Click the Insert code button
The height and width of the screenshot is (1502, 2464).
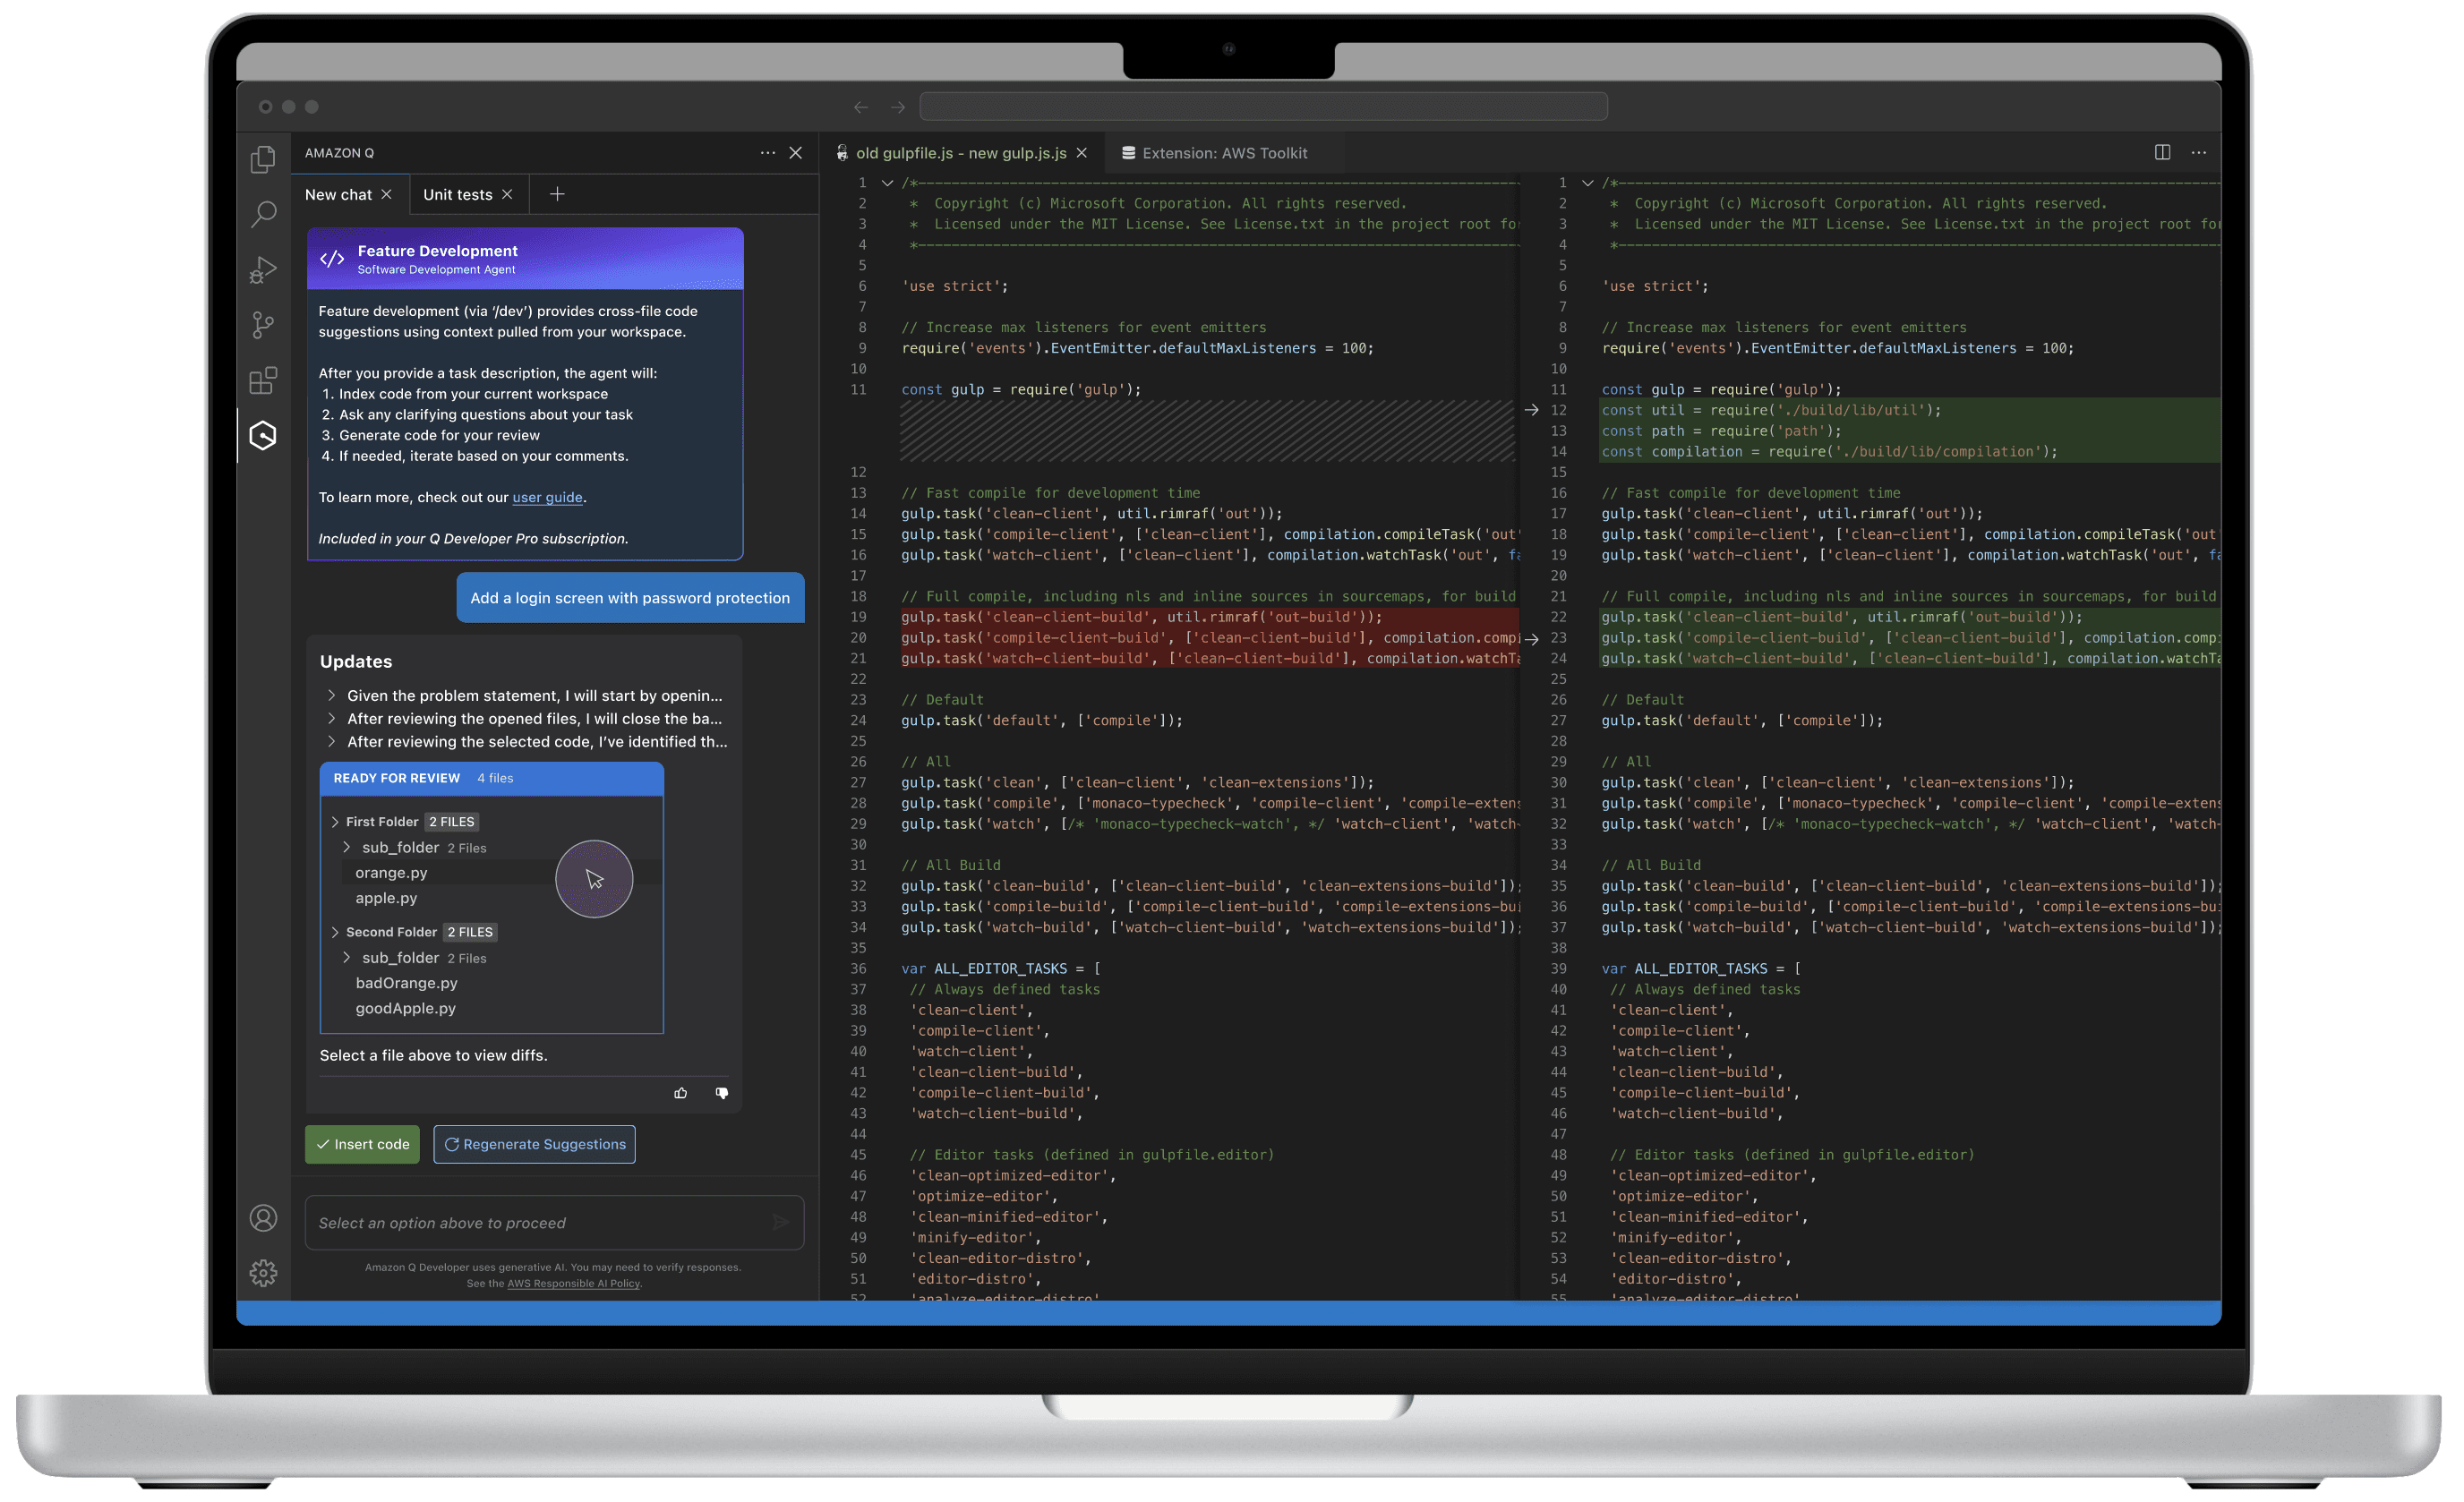point(362,1144)
